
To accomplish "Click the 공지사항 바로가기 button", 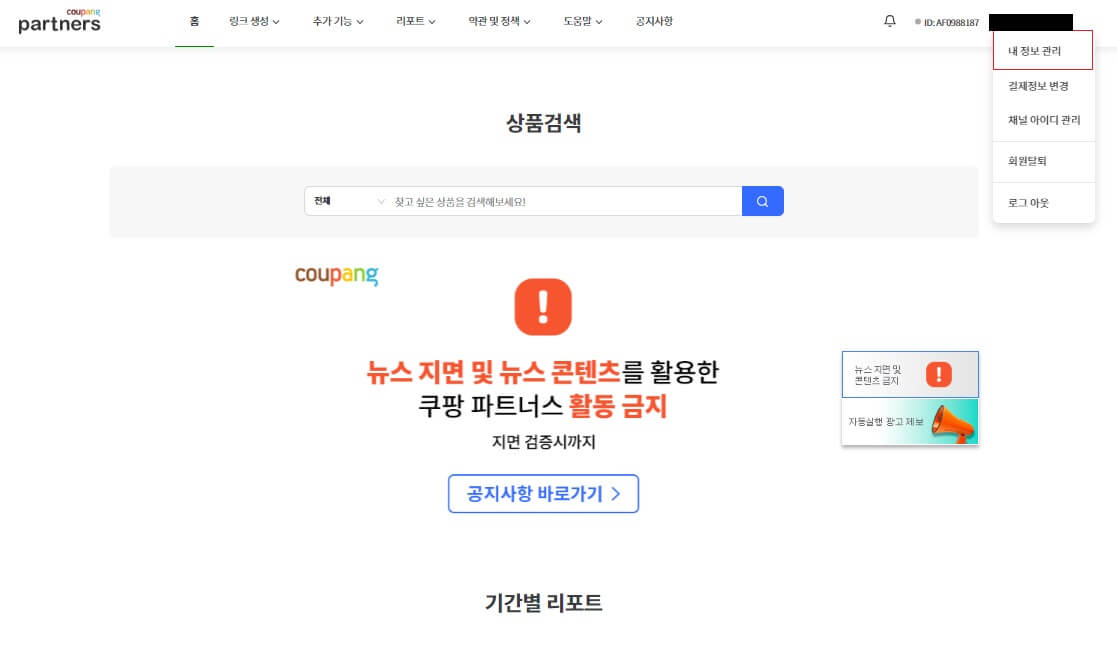I will tap(543, 493).
